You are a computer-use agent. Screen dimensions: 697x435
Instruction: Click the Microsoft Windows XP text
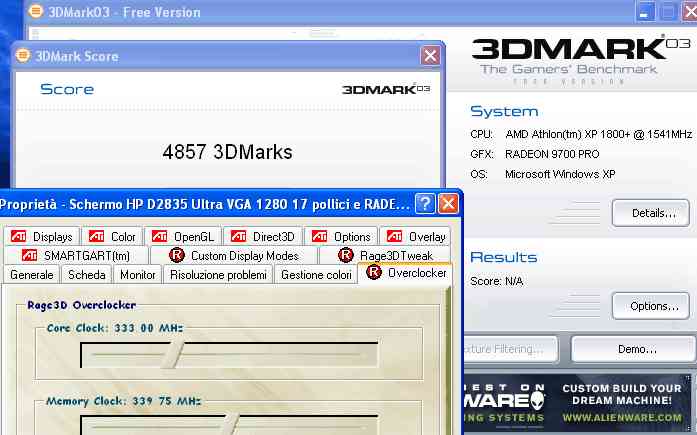click(x=560, y=174)
